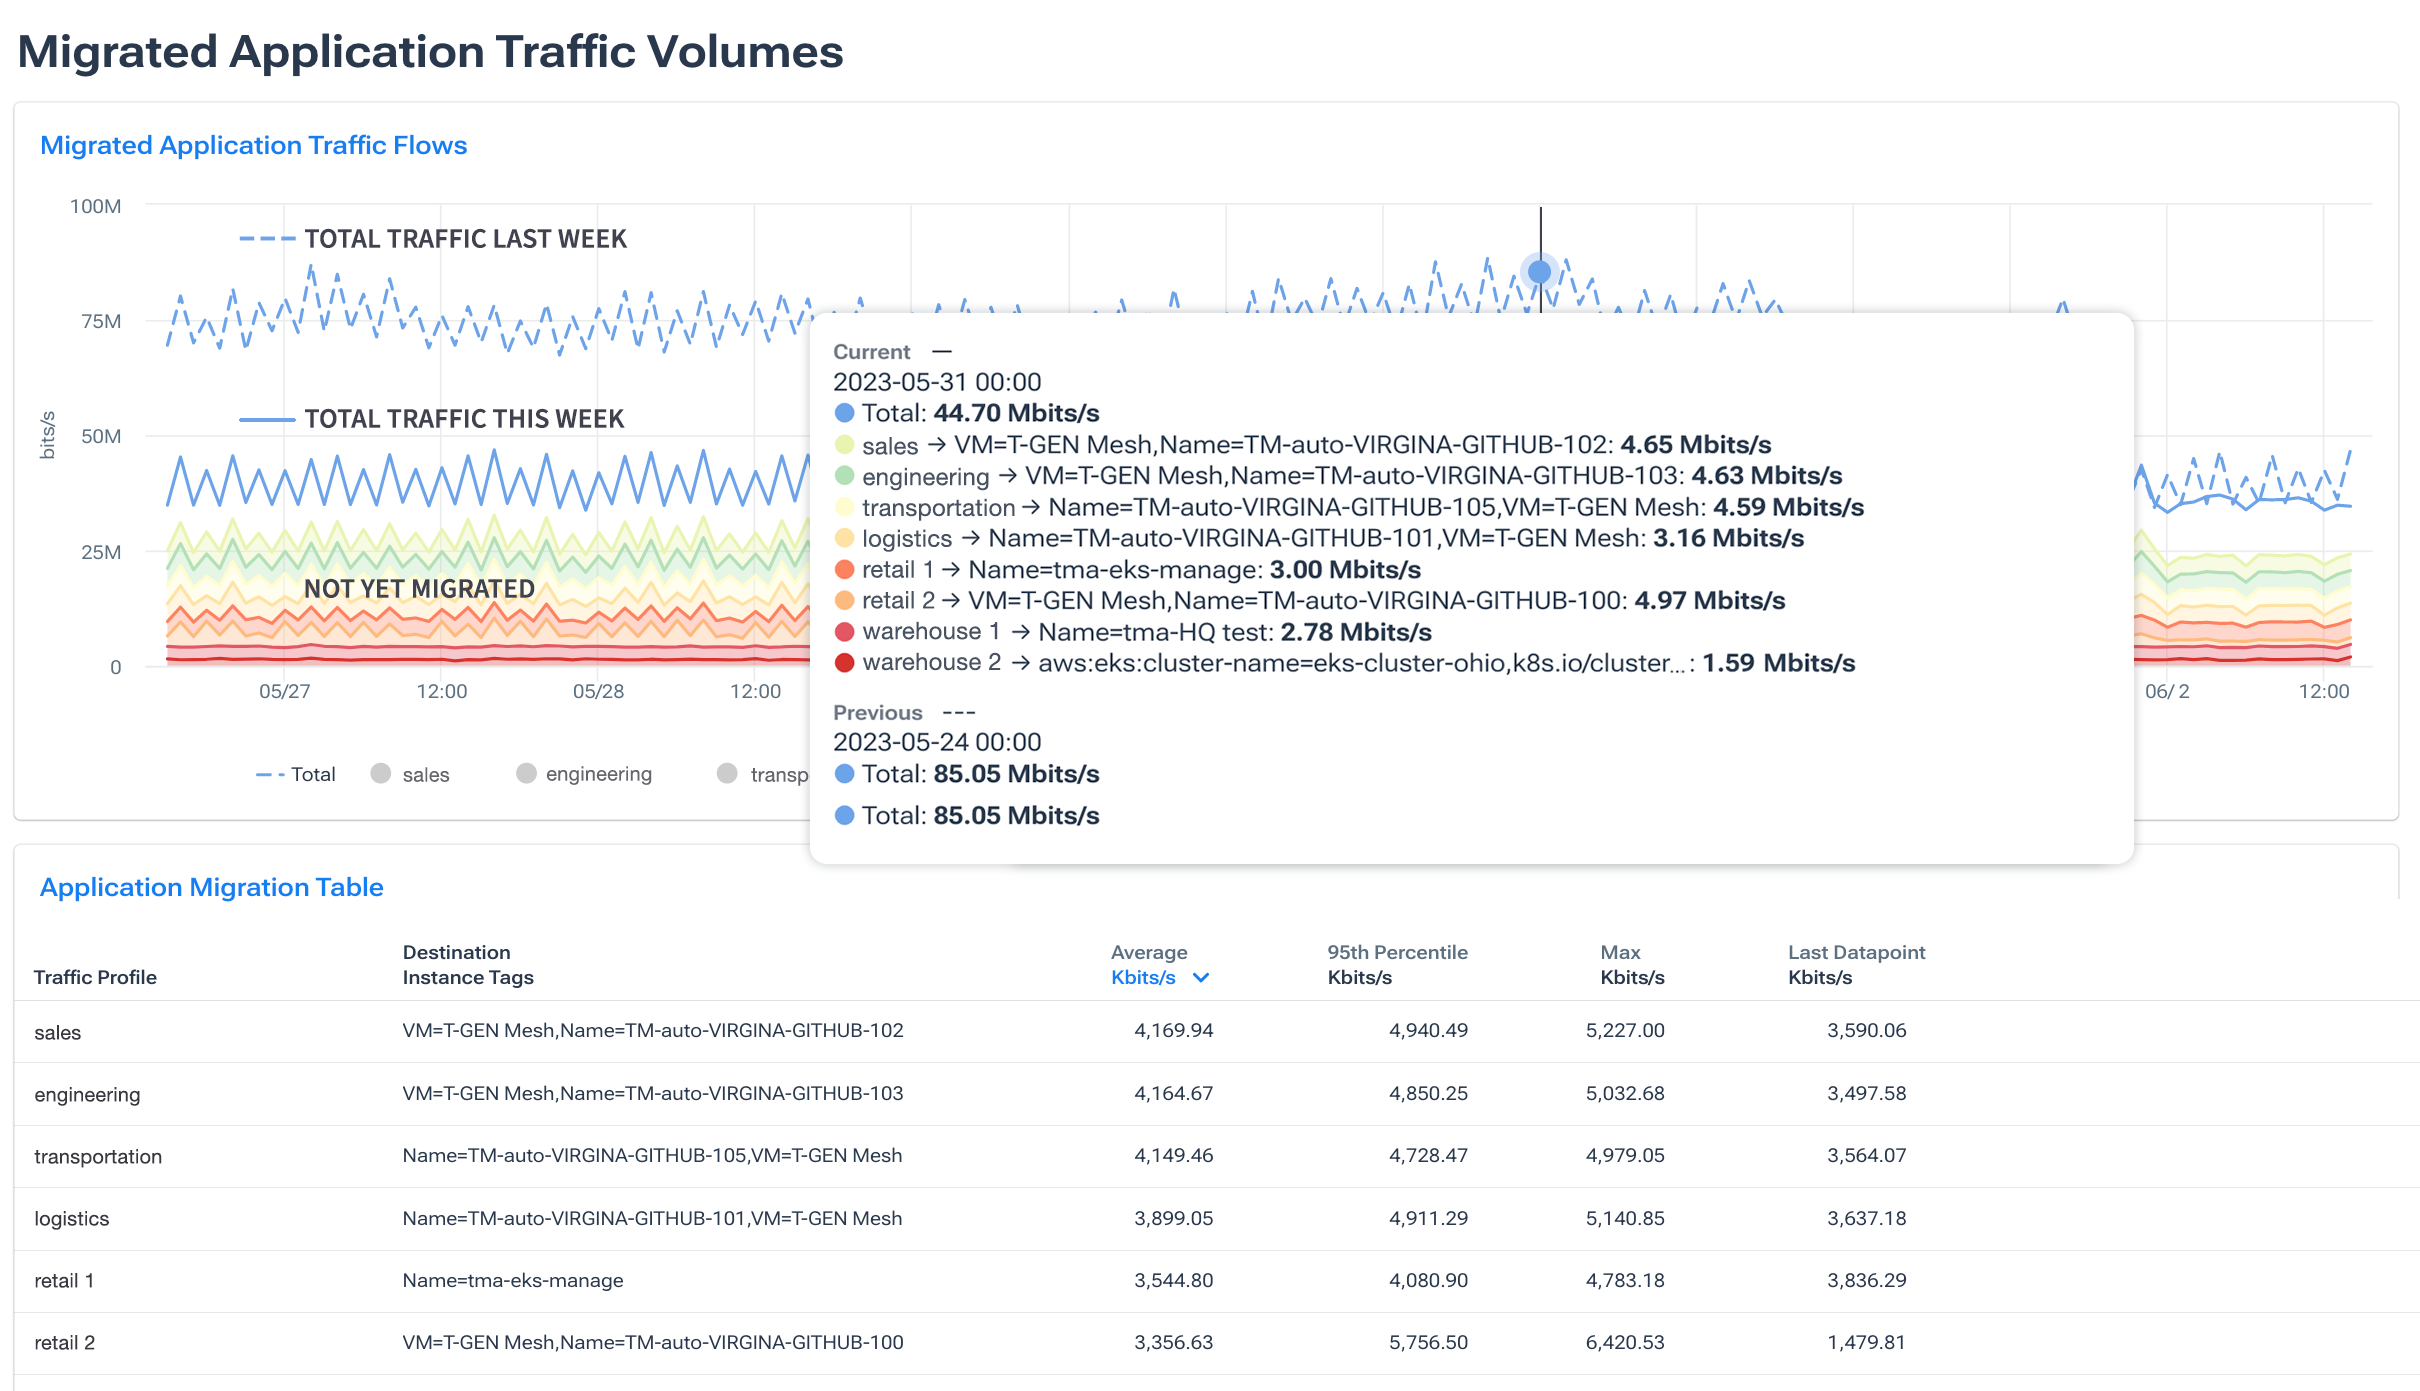The height and width of the screenshot is (1391, 2420).
Task: Click the orange retail 2 dot in the tooltip
Action: click(x=845, y=601)
